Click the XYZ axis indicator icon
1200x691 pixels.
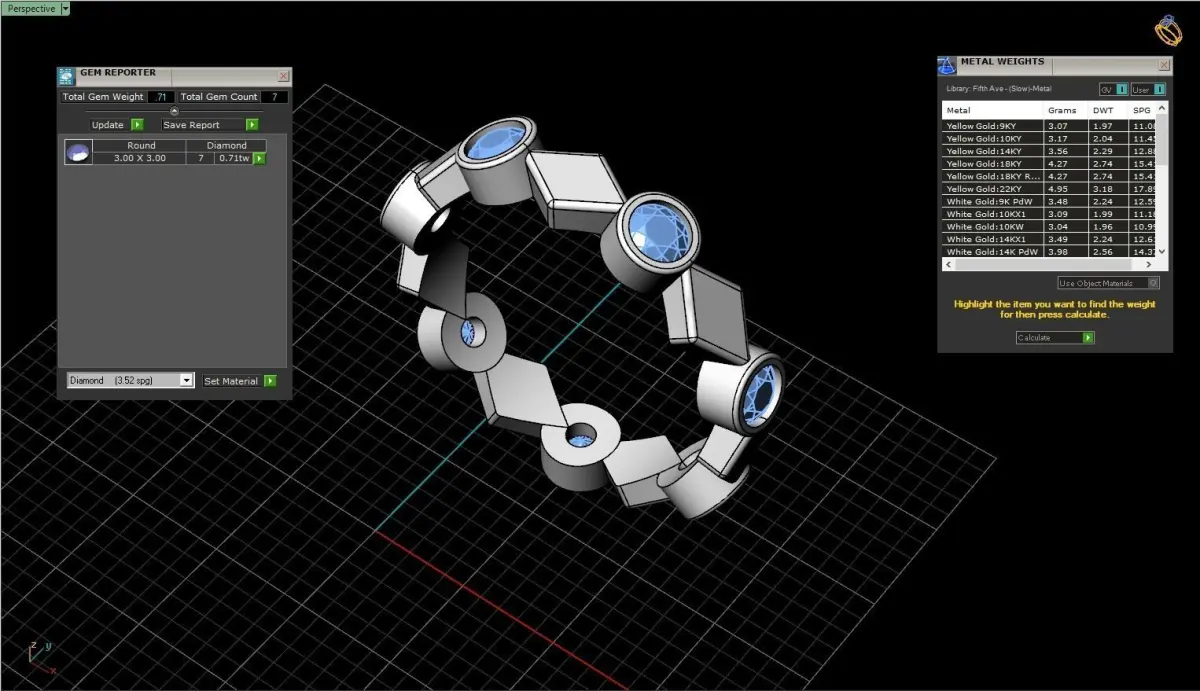pyautogui.click(x=41, y=658)
